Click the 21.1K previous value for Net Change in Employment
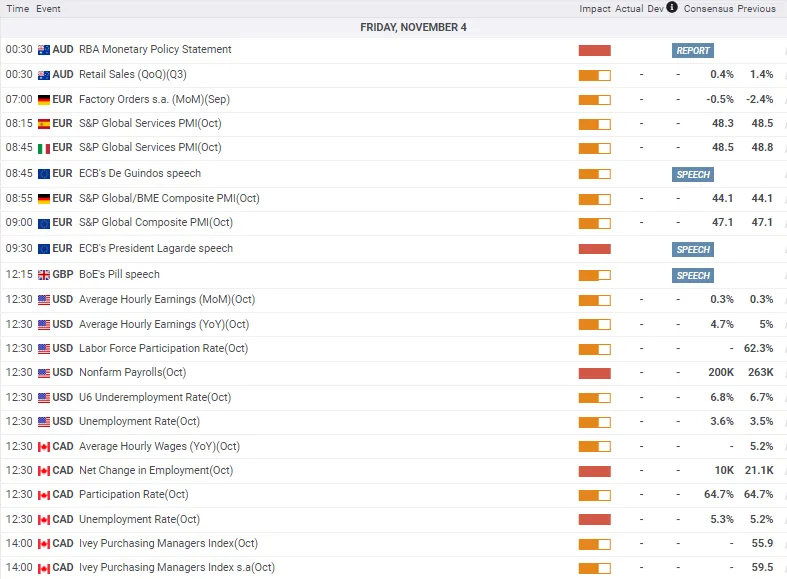The width and height of the screenshot is (787, 579). click(759, 470)
